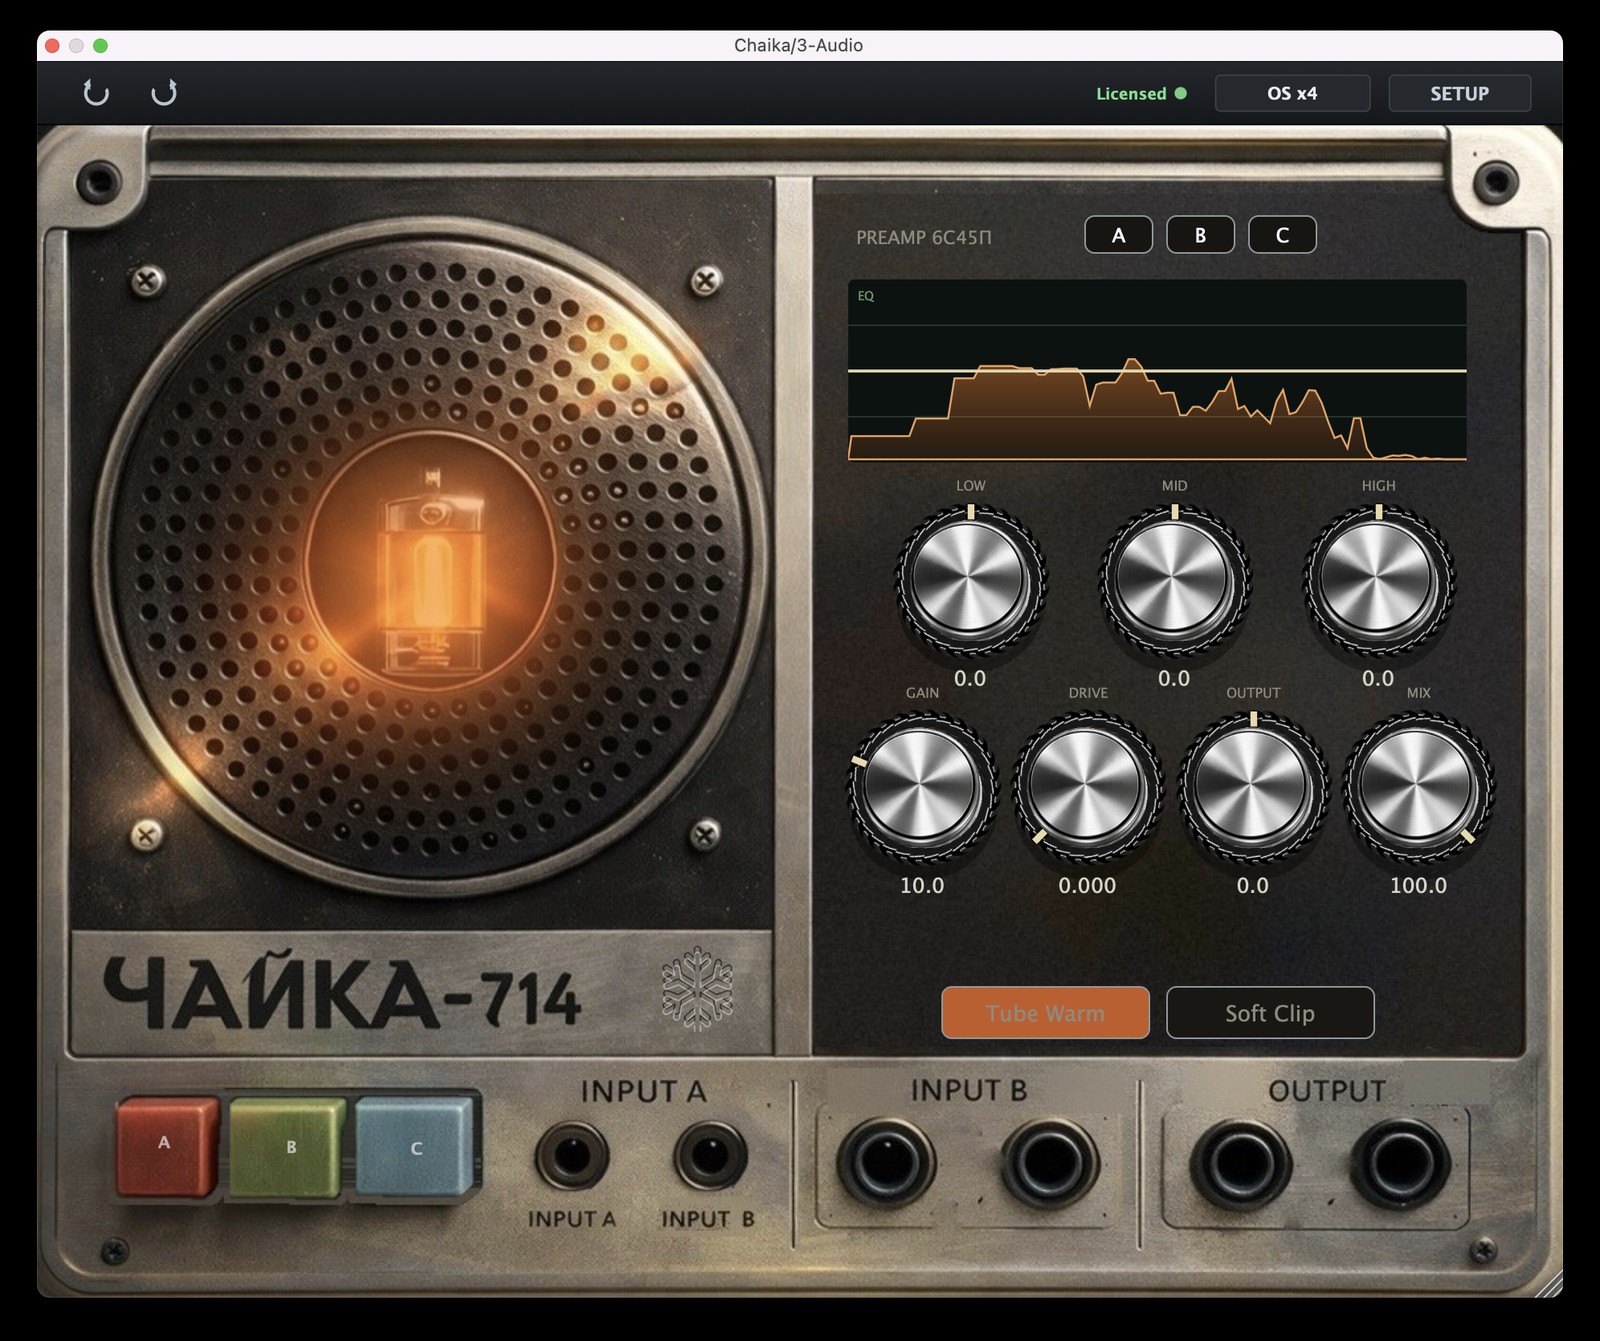The image size is (1600, 1341).
Task: Push the green B hardware button
Action: (288, 1148)
